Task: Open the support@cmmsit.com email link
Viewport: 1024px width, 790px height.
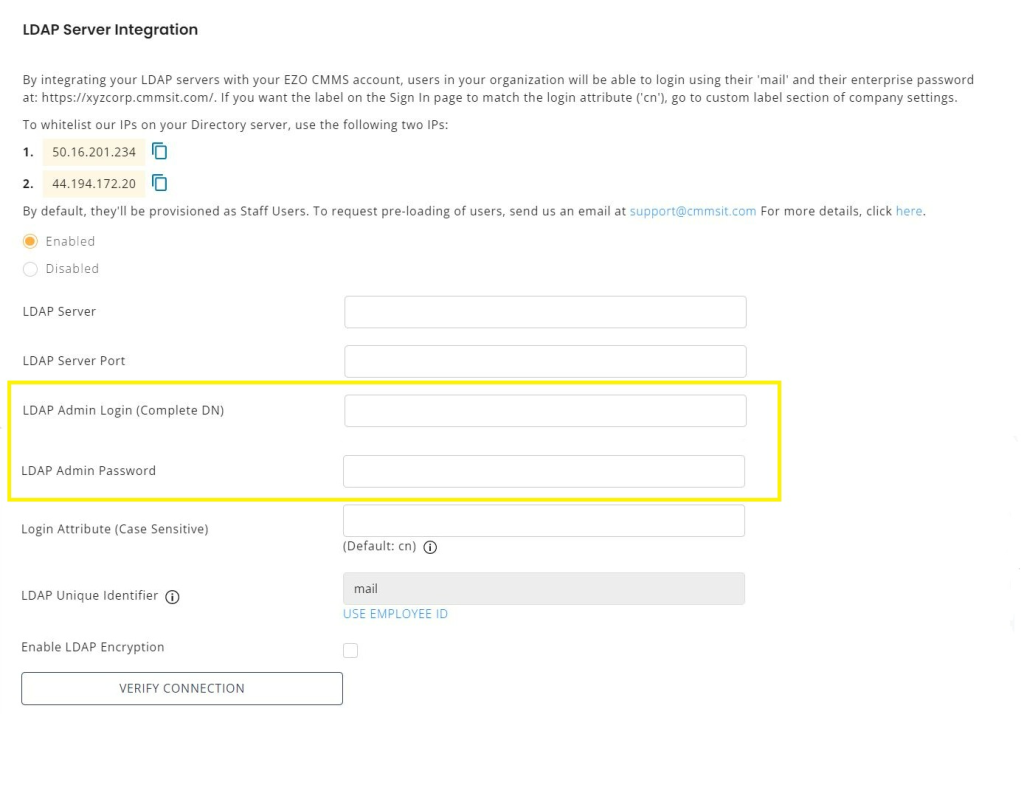Action: pyautogui.click(x=692, y=211)
